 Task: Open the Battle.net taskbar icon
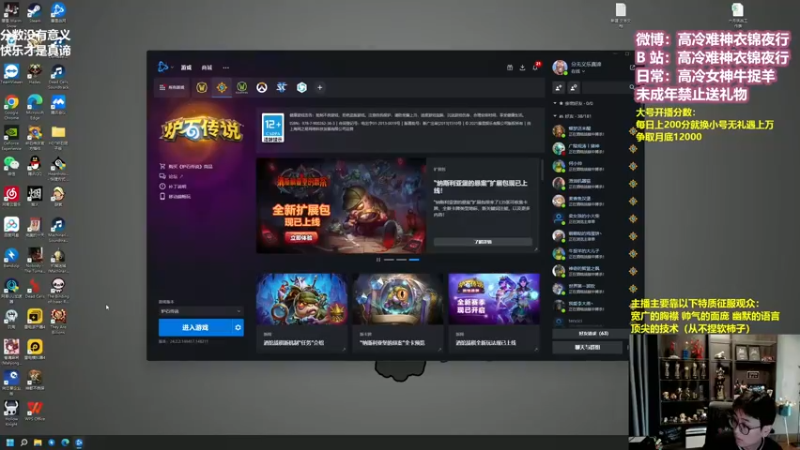pos(79,442)
